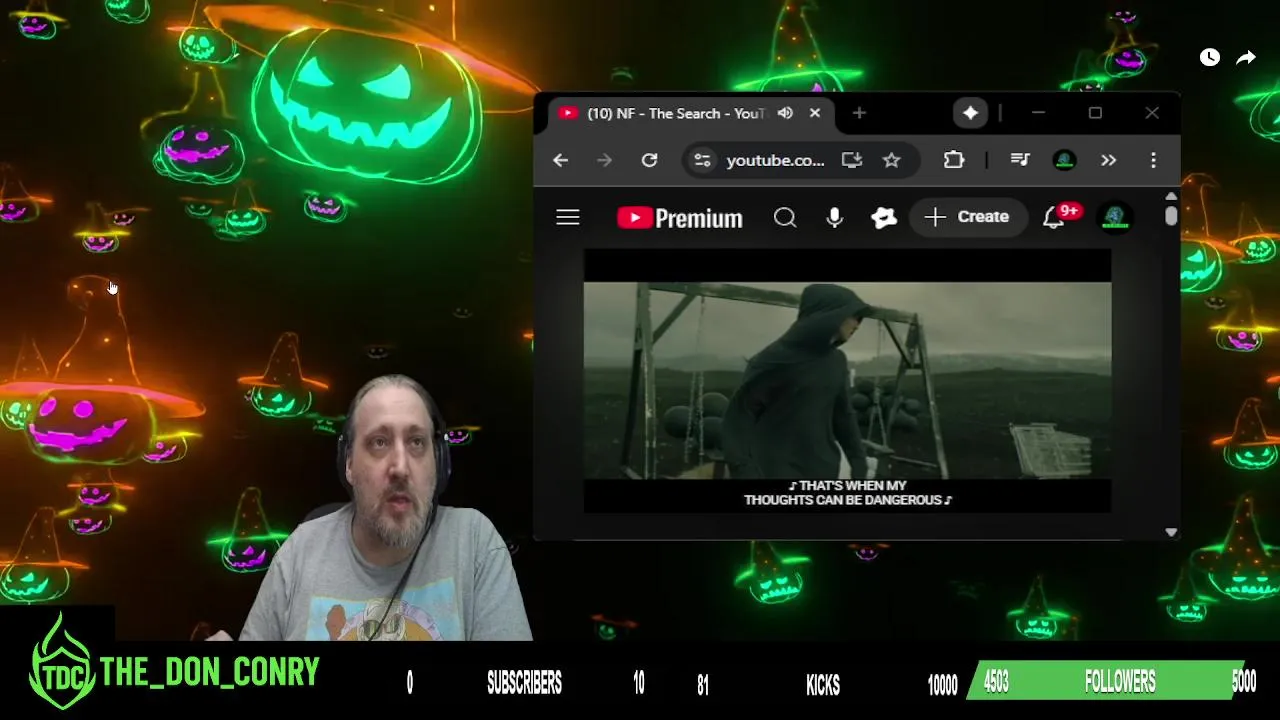Click the Watch later clock icon
The image size is (1280, 720).
(x=1210, y=58)
